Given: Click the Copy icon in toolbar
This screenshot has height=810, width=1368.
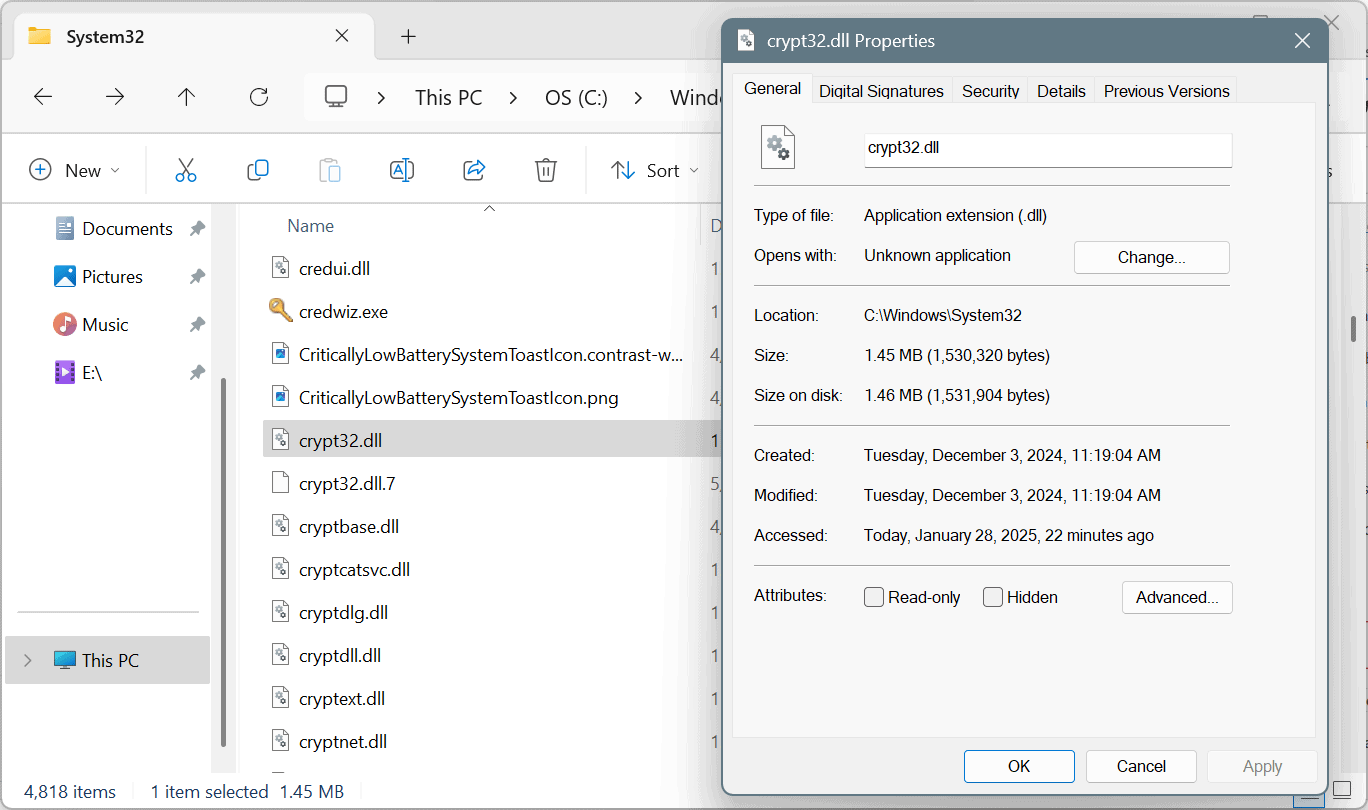Looking at the screenshot, I should (258, 170).
